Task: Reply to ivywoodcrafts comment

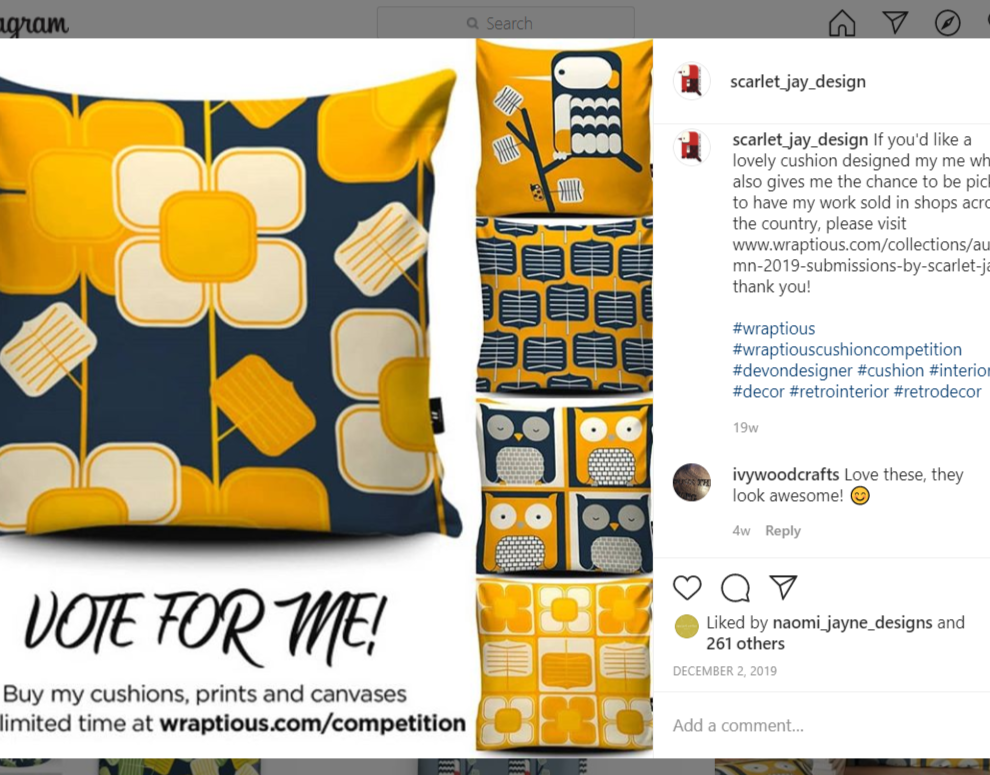Action: [x=782, y=531]
